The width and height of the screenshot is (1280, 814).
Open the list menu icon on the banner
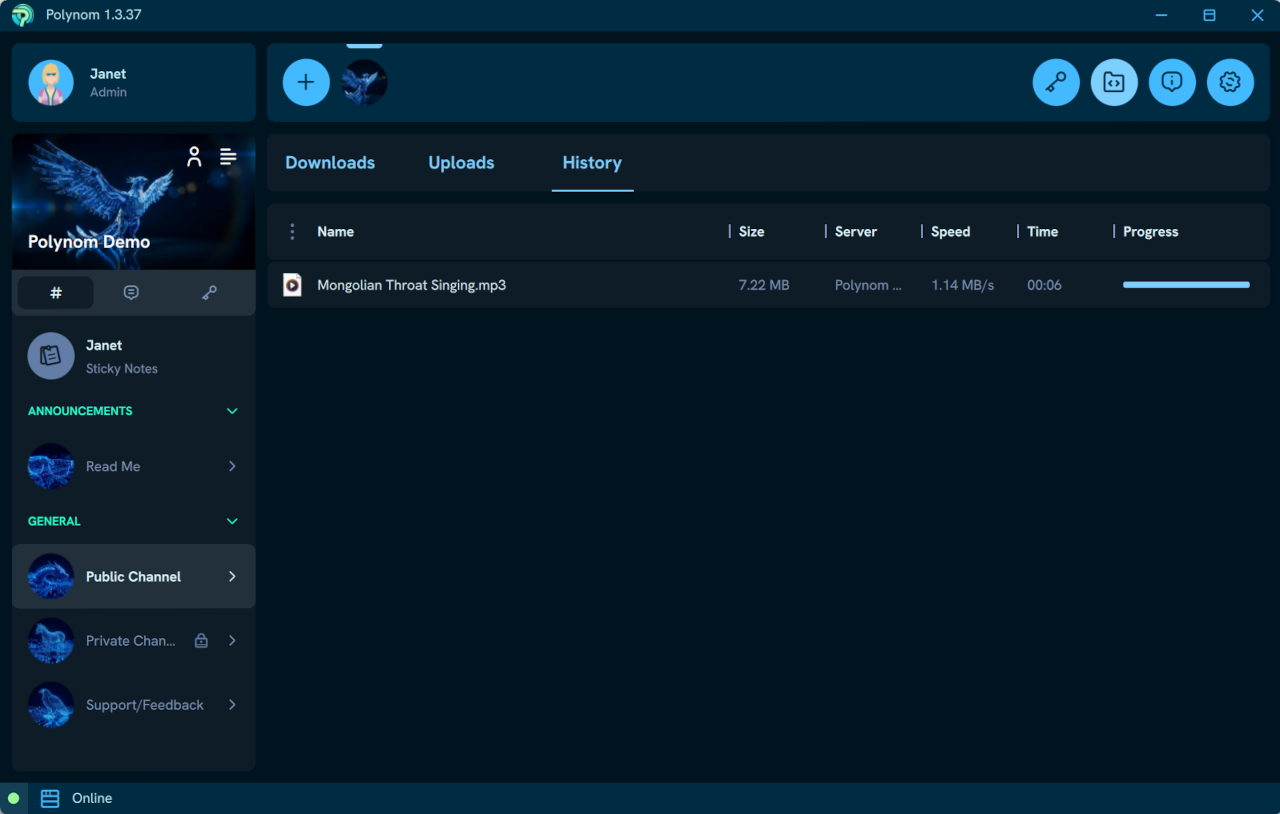pyautogui.click(x=228, y=156)
